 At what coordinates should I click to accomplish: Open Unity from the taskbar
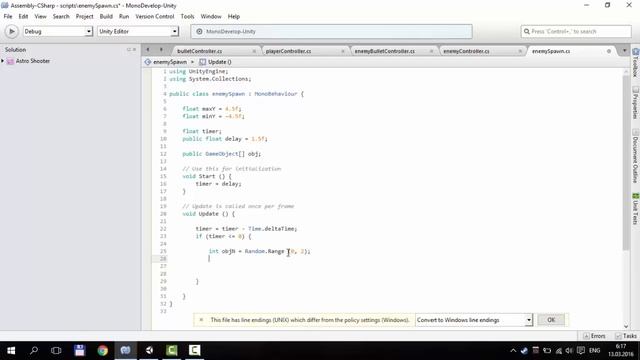[149, 351]
